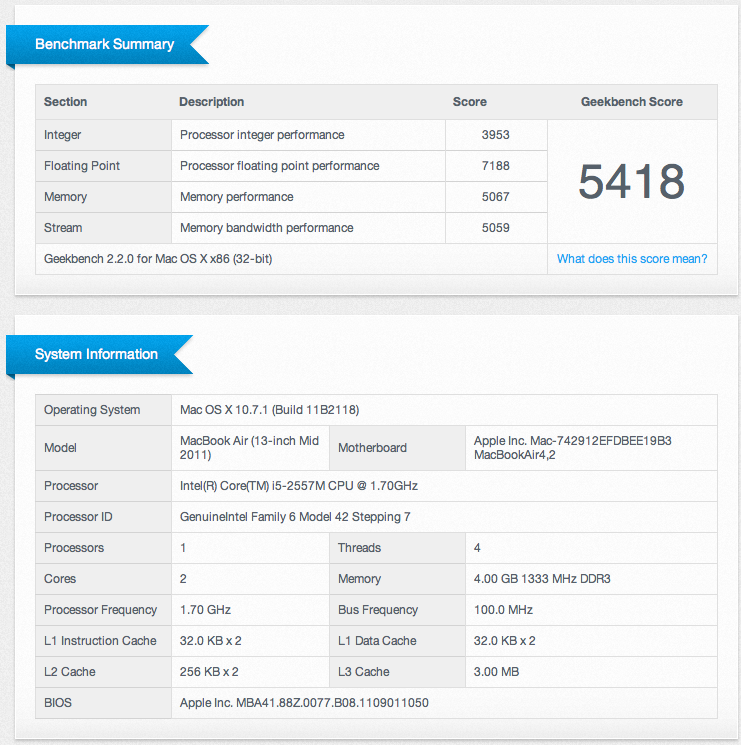The width and height of the screenshot is (741, 745).
Task: Click the Integer score value 3953
Action: (495, 135)
